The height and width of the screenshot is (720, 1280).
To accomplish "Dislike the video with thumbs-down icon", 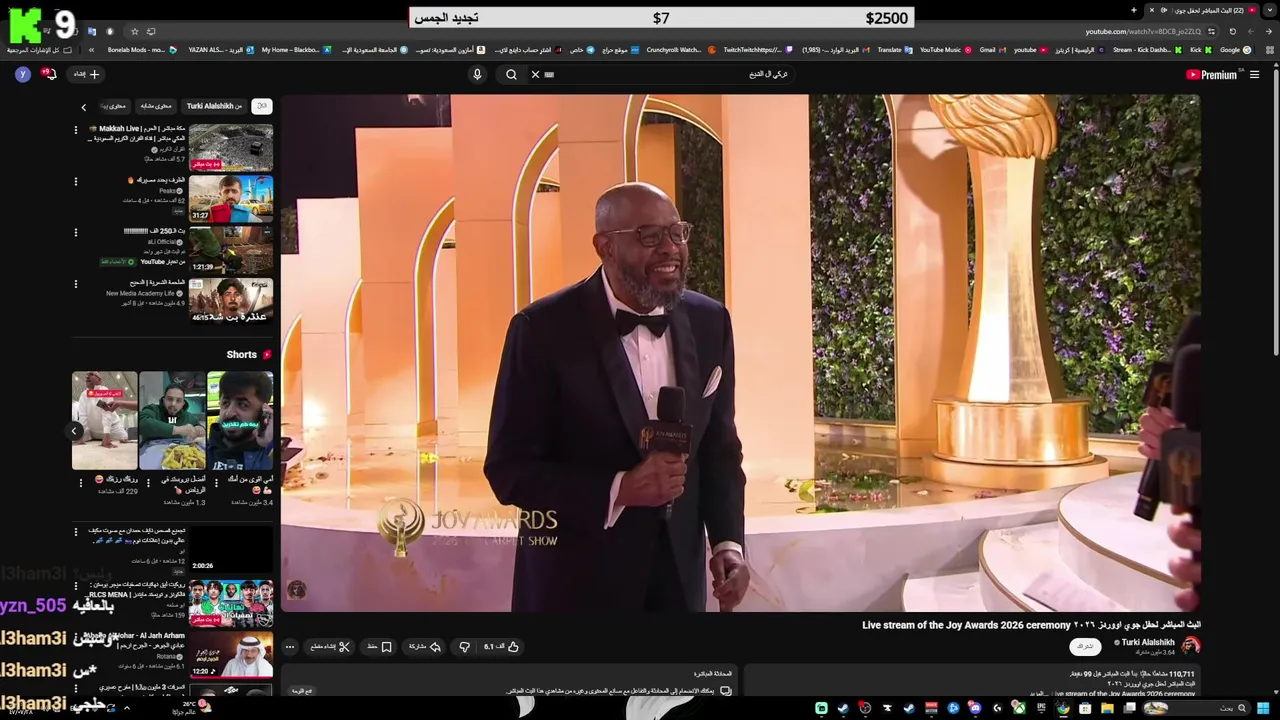I will [464, 647].
